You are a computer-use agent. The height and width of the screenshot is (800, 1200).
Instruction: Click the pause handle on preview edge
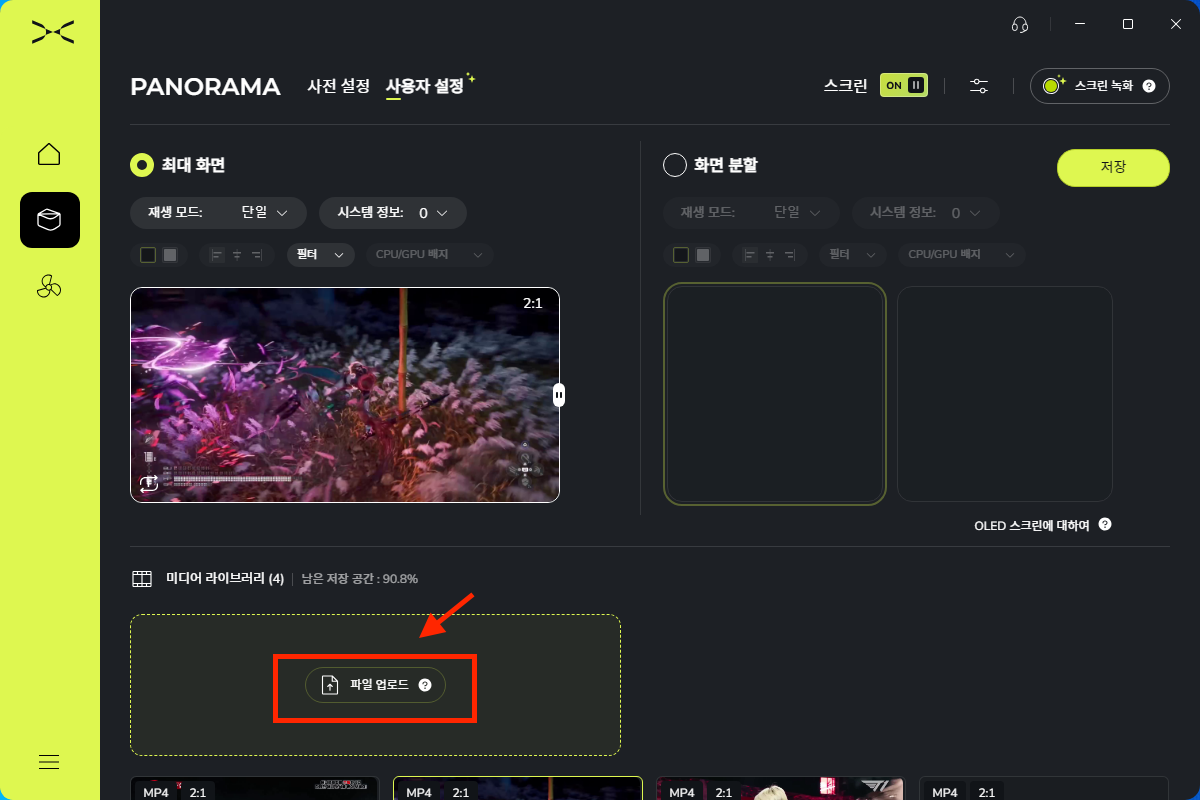(x=559, y=395)
